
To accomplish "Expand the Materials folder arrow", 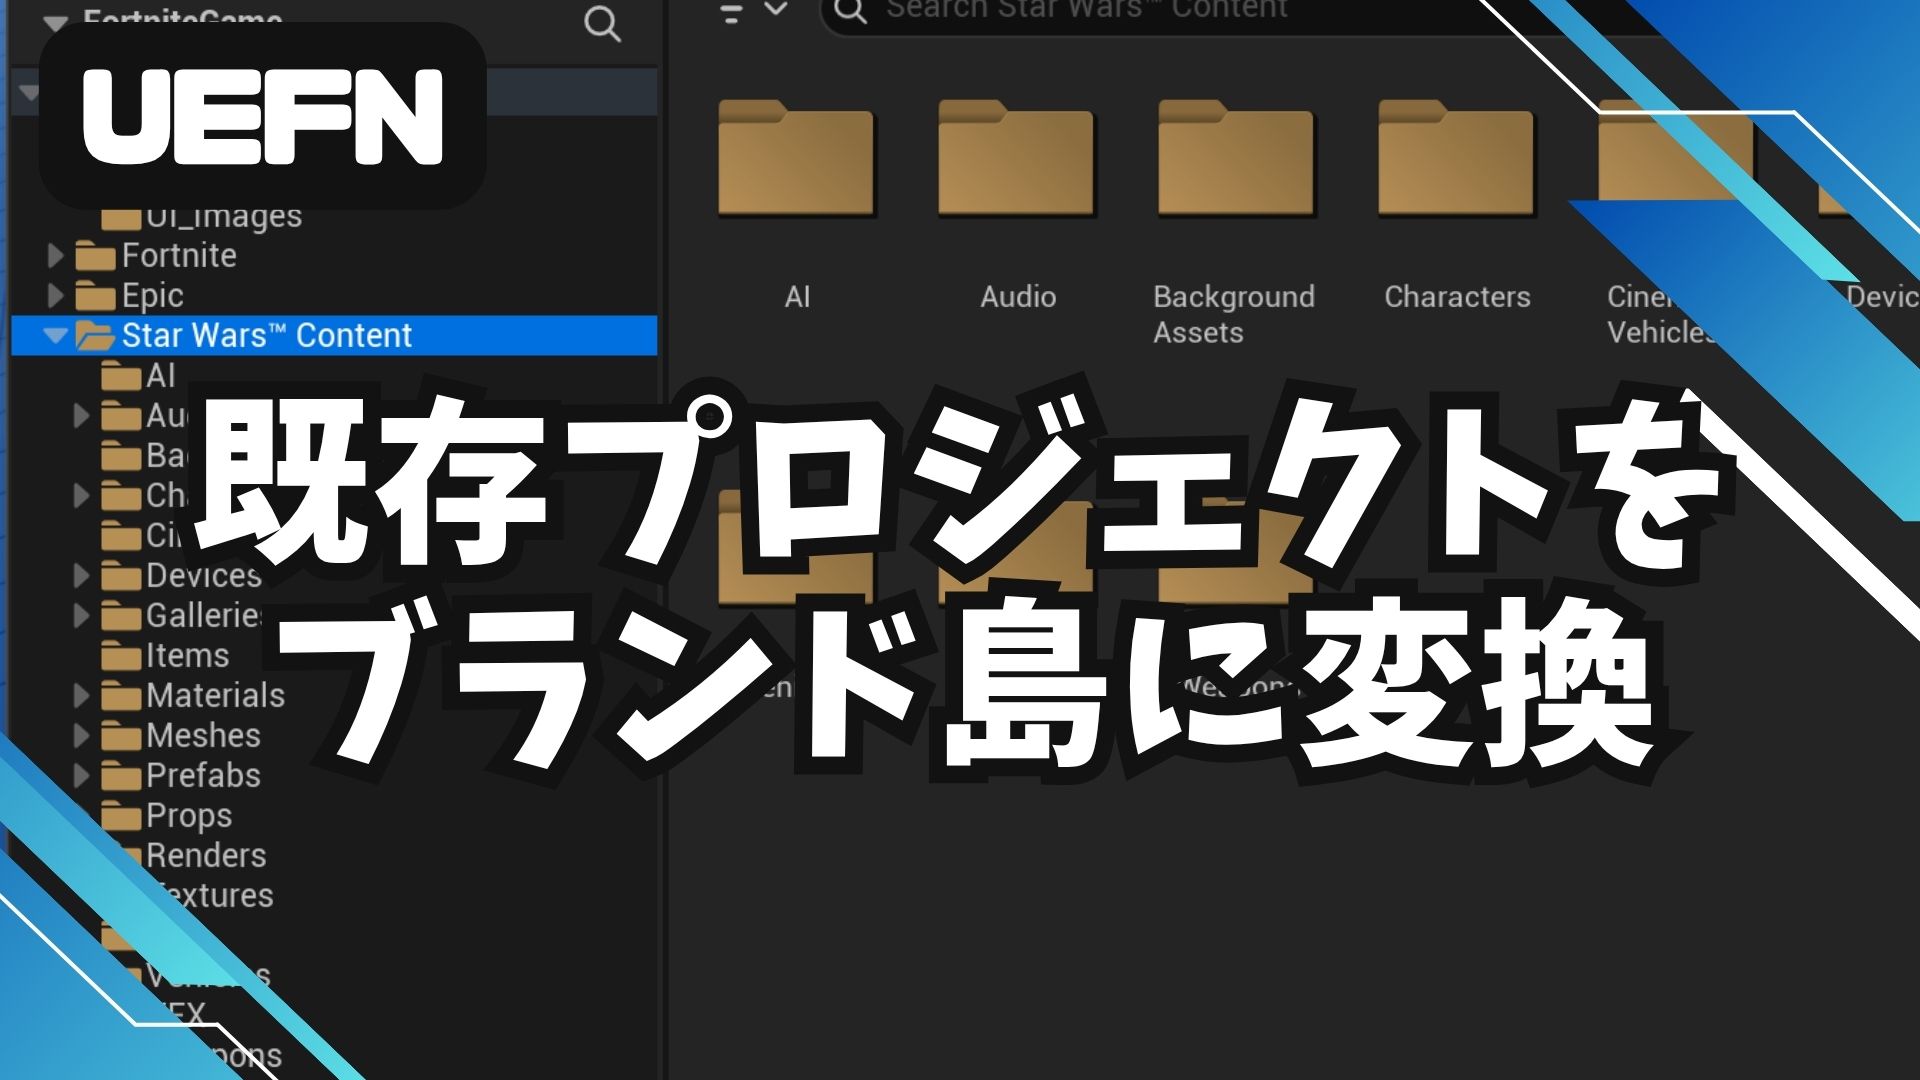I will coord(82,696).
